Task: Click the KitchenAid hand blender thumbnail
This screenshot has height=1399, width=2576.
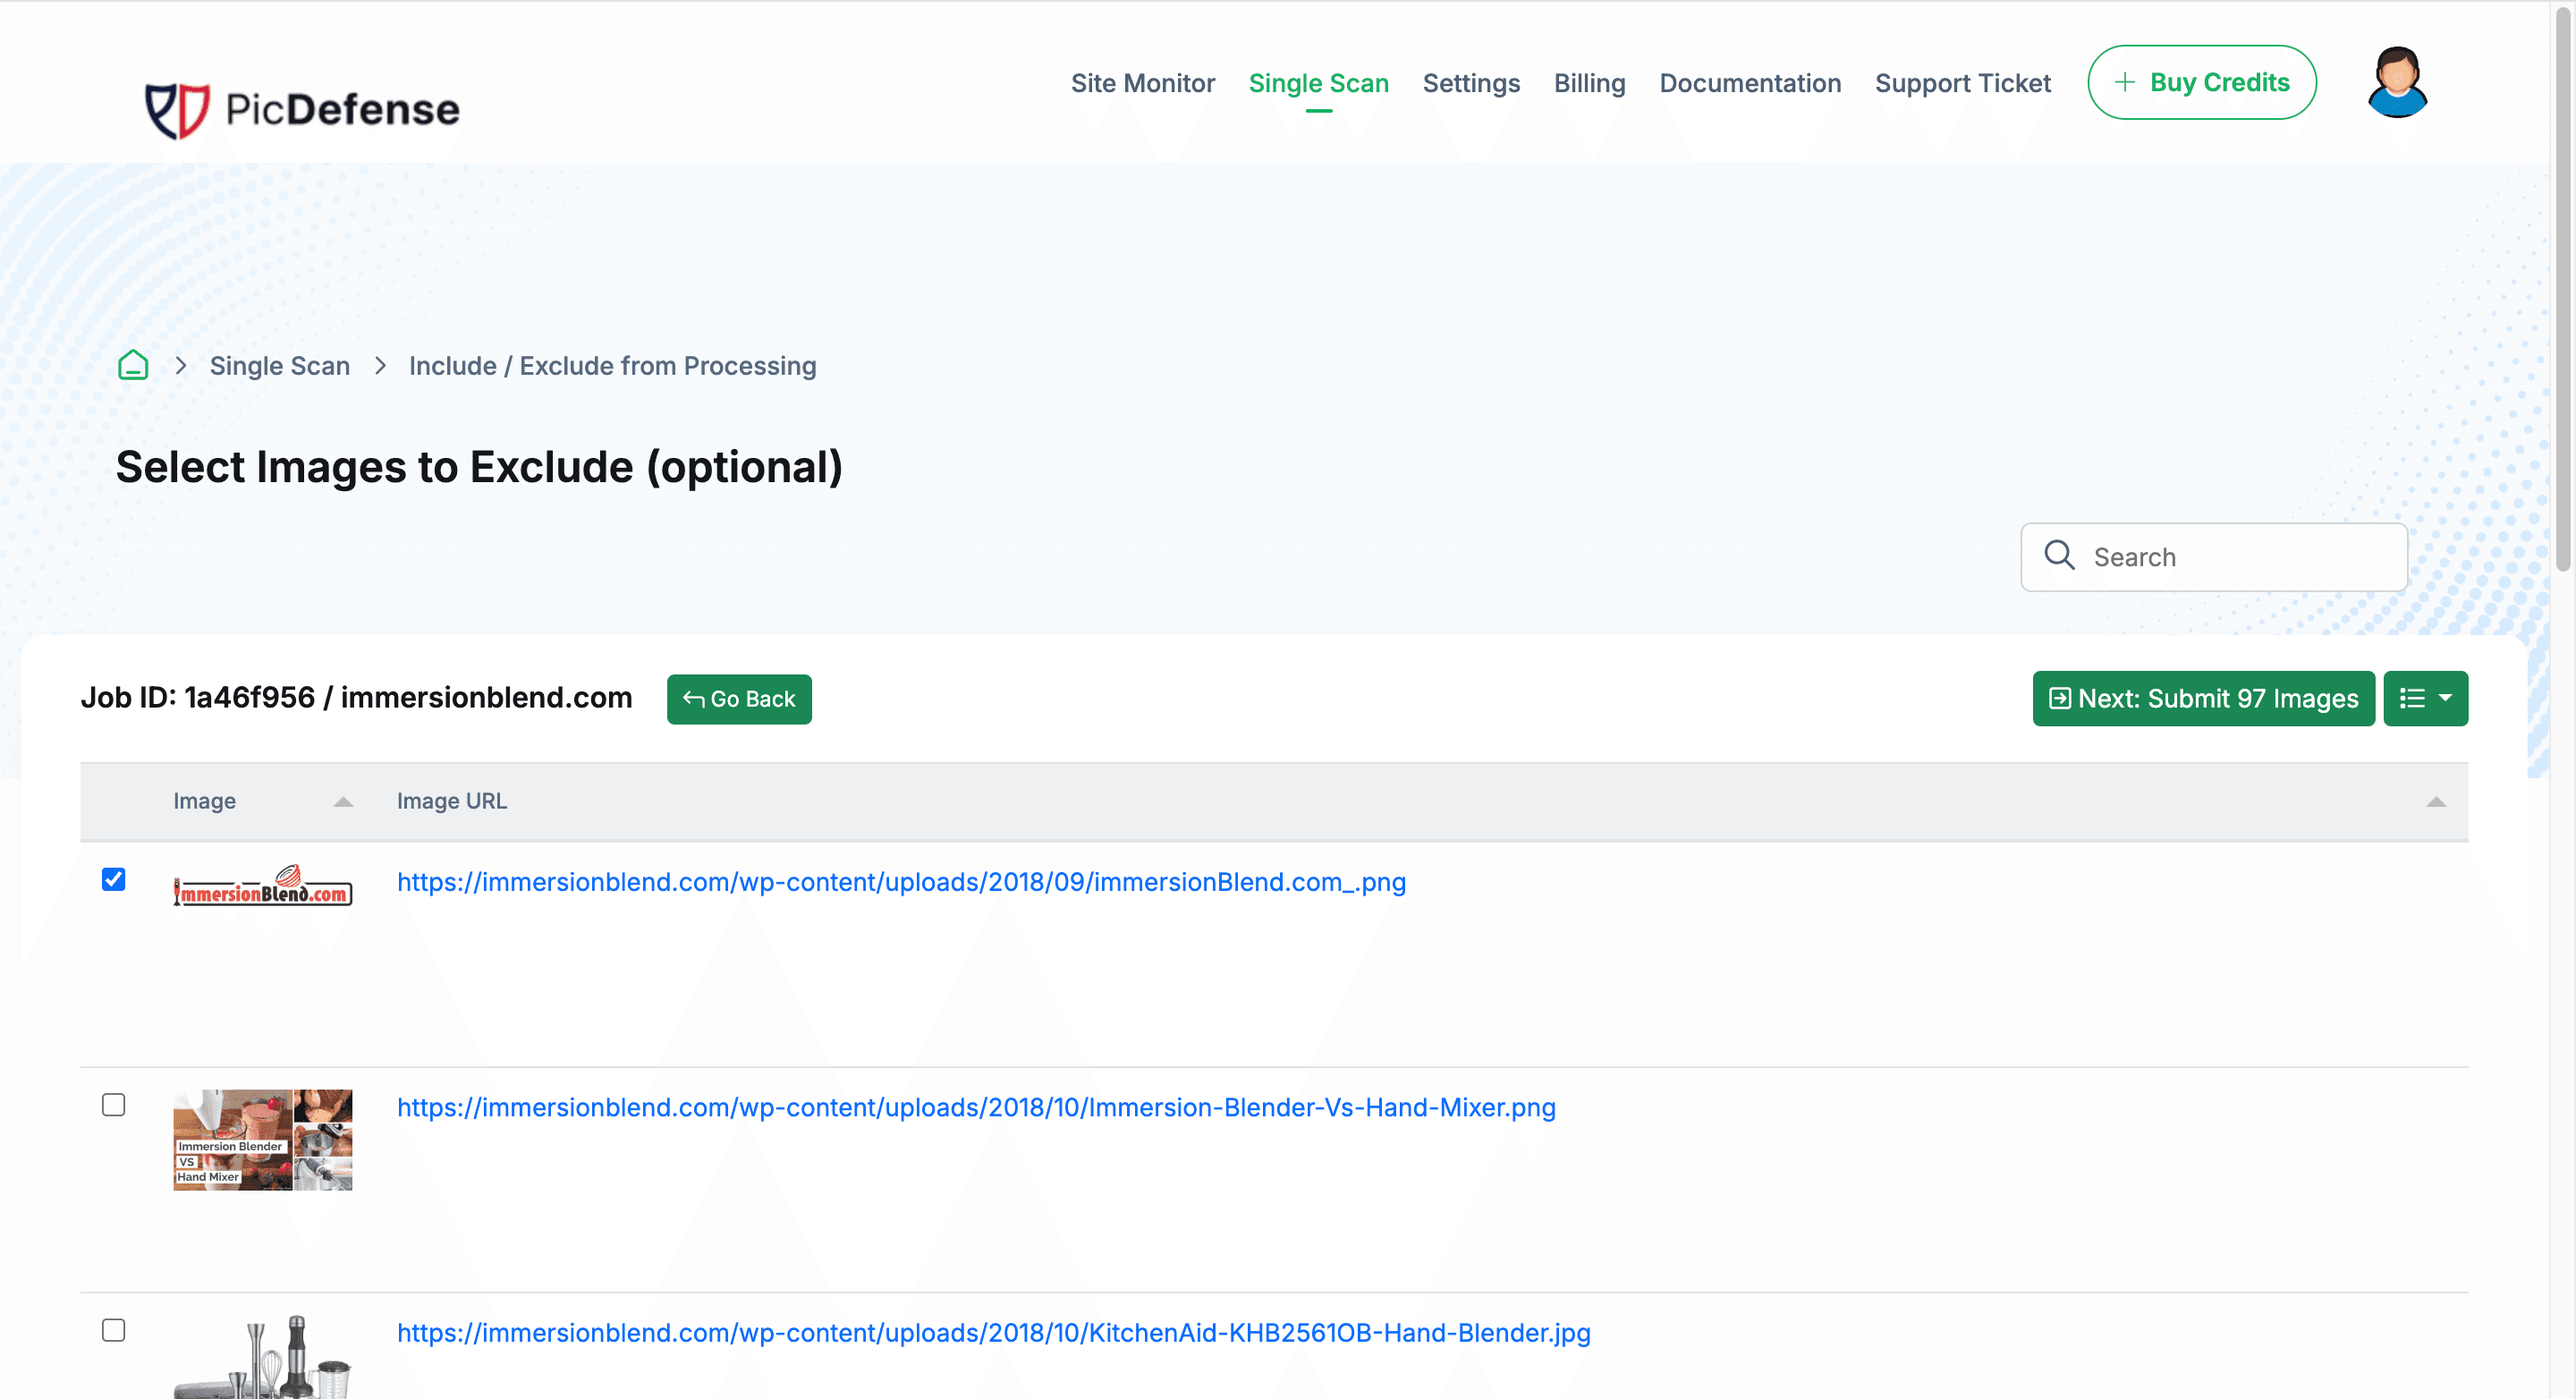Action: pos(263,1356)
